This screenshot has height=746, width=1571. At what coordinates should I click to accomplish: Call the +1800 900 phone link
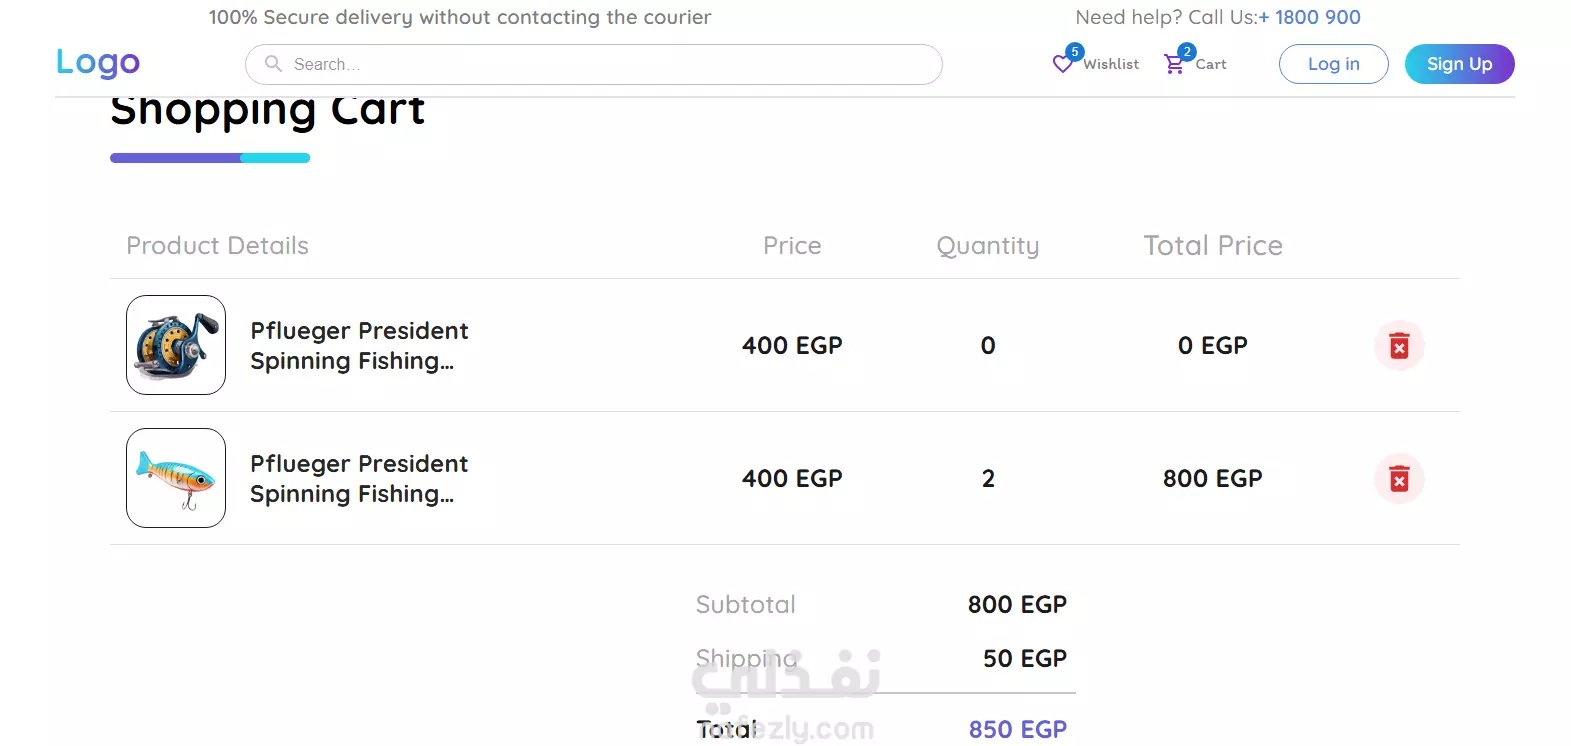coord(1310,17)
